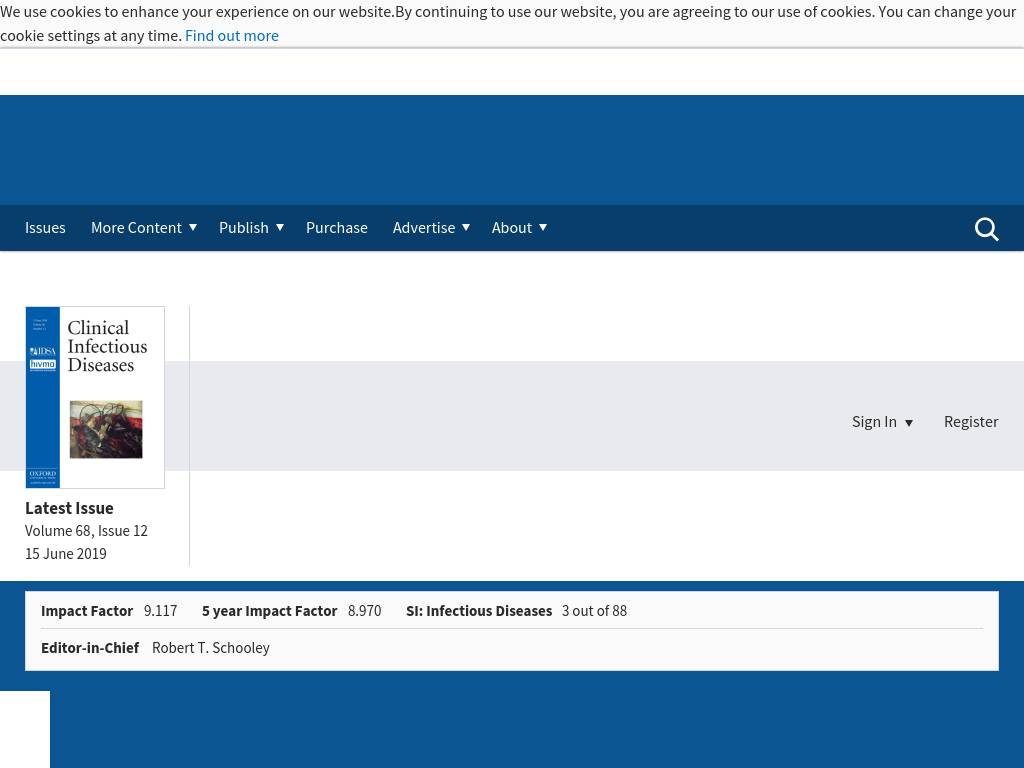Open Volume 68, Issue 12
1024x768 pixels.
(86, 531)
